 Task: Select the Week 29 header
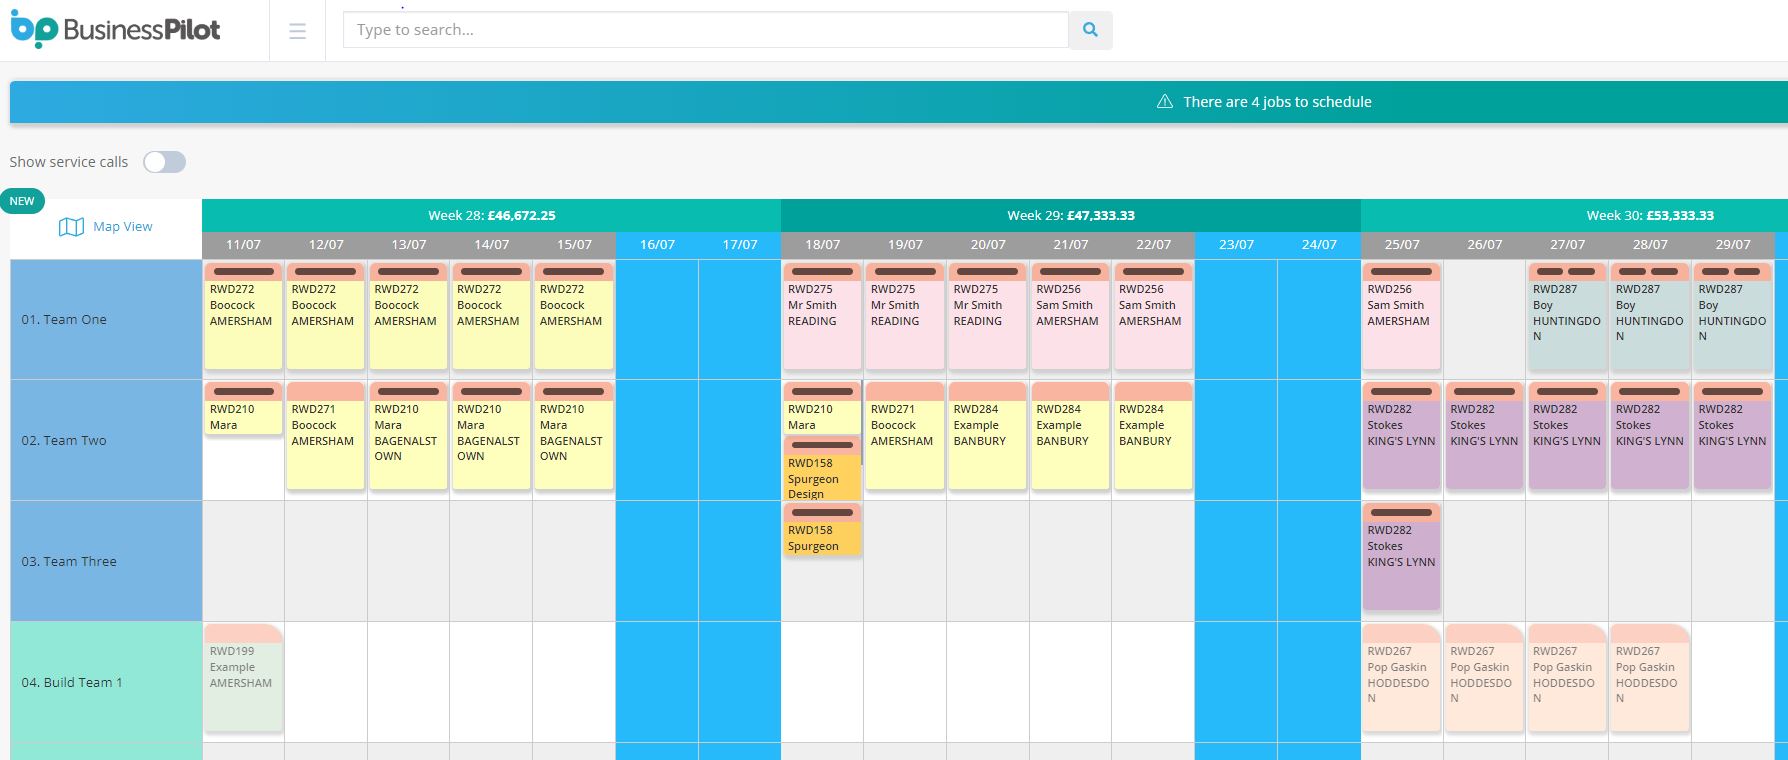click(x=1070, y=215)
